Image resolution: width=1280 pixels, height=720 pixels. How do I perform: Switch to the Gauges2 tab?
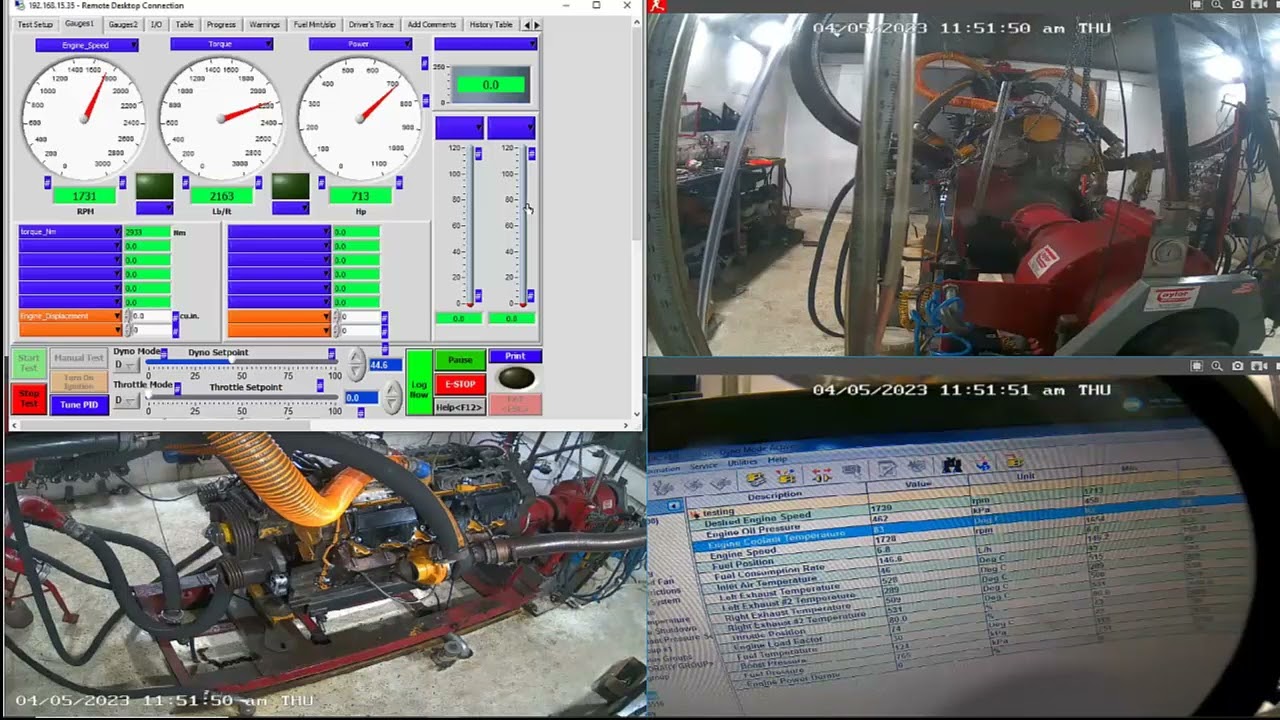pyautogui.click(x=123, y=24)
